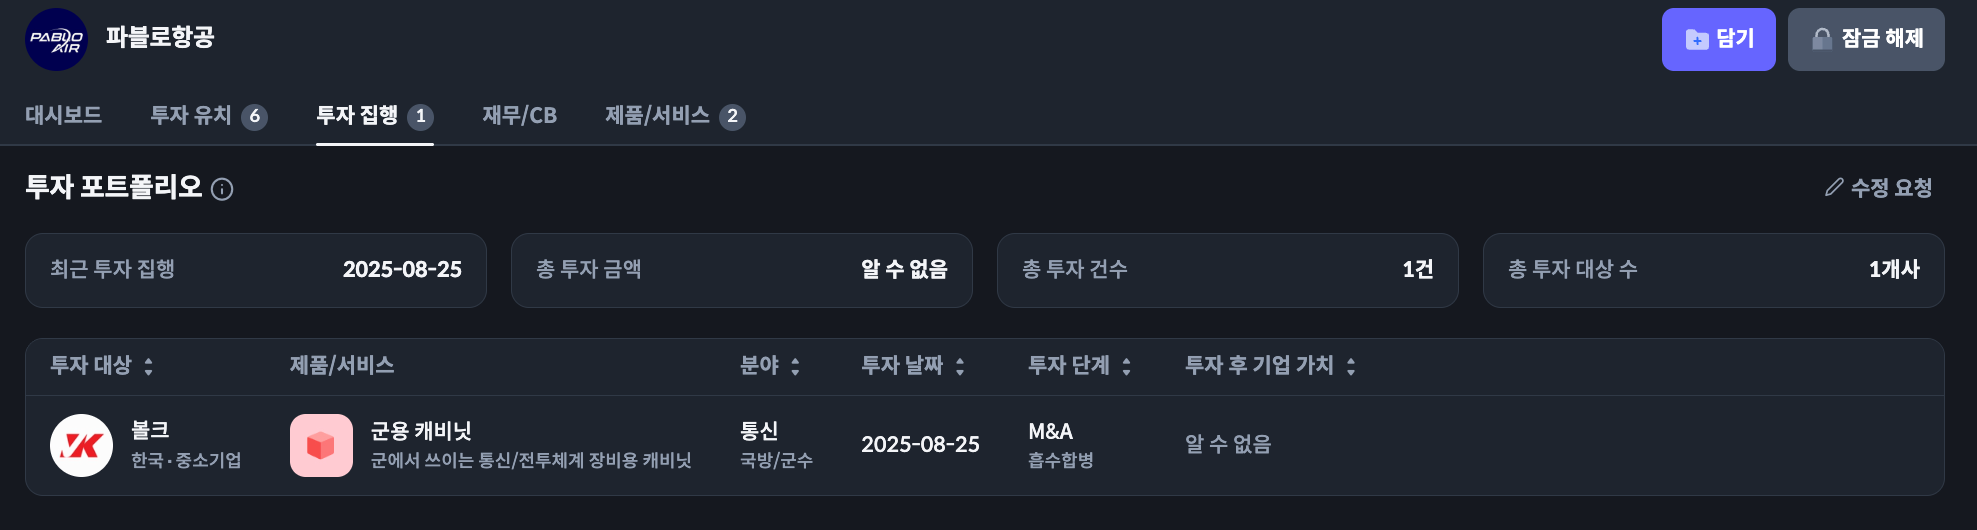Click the 최근 투자 집행 summary card
The height and width of the screenshot is (530, 1977).
point(256,270)
